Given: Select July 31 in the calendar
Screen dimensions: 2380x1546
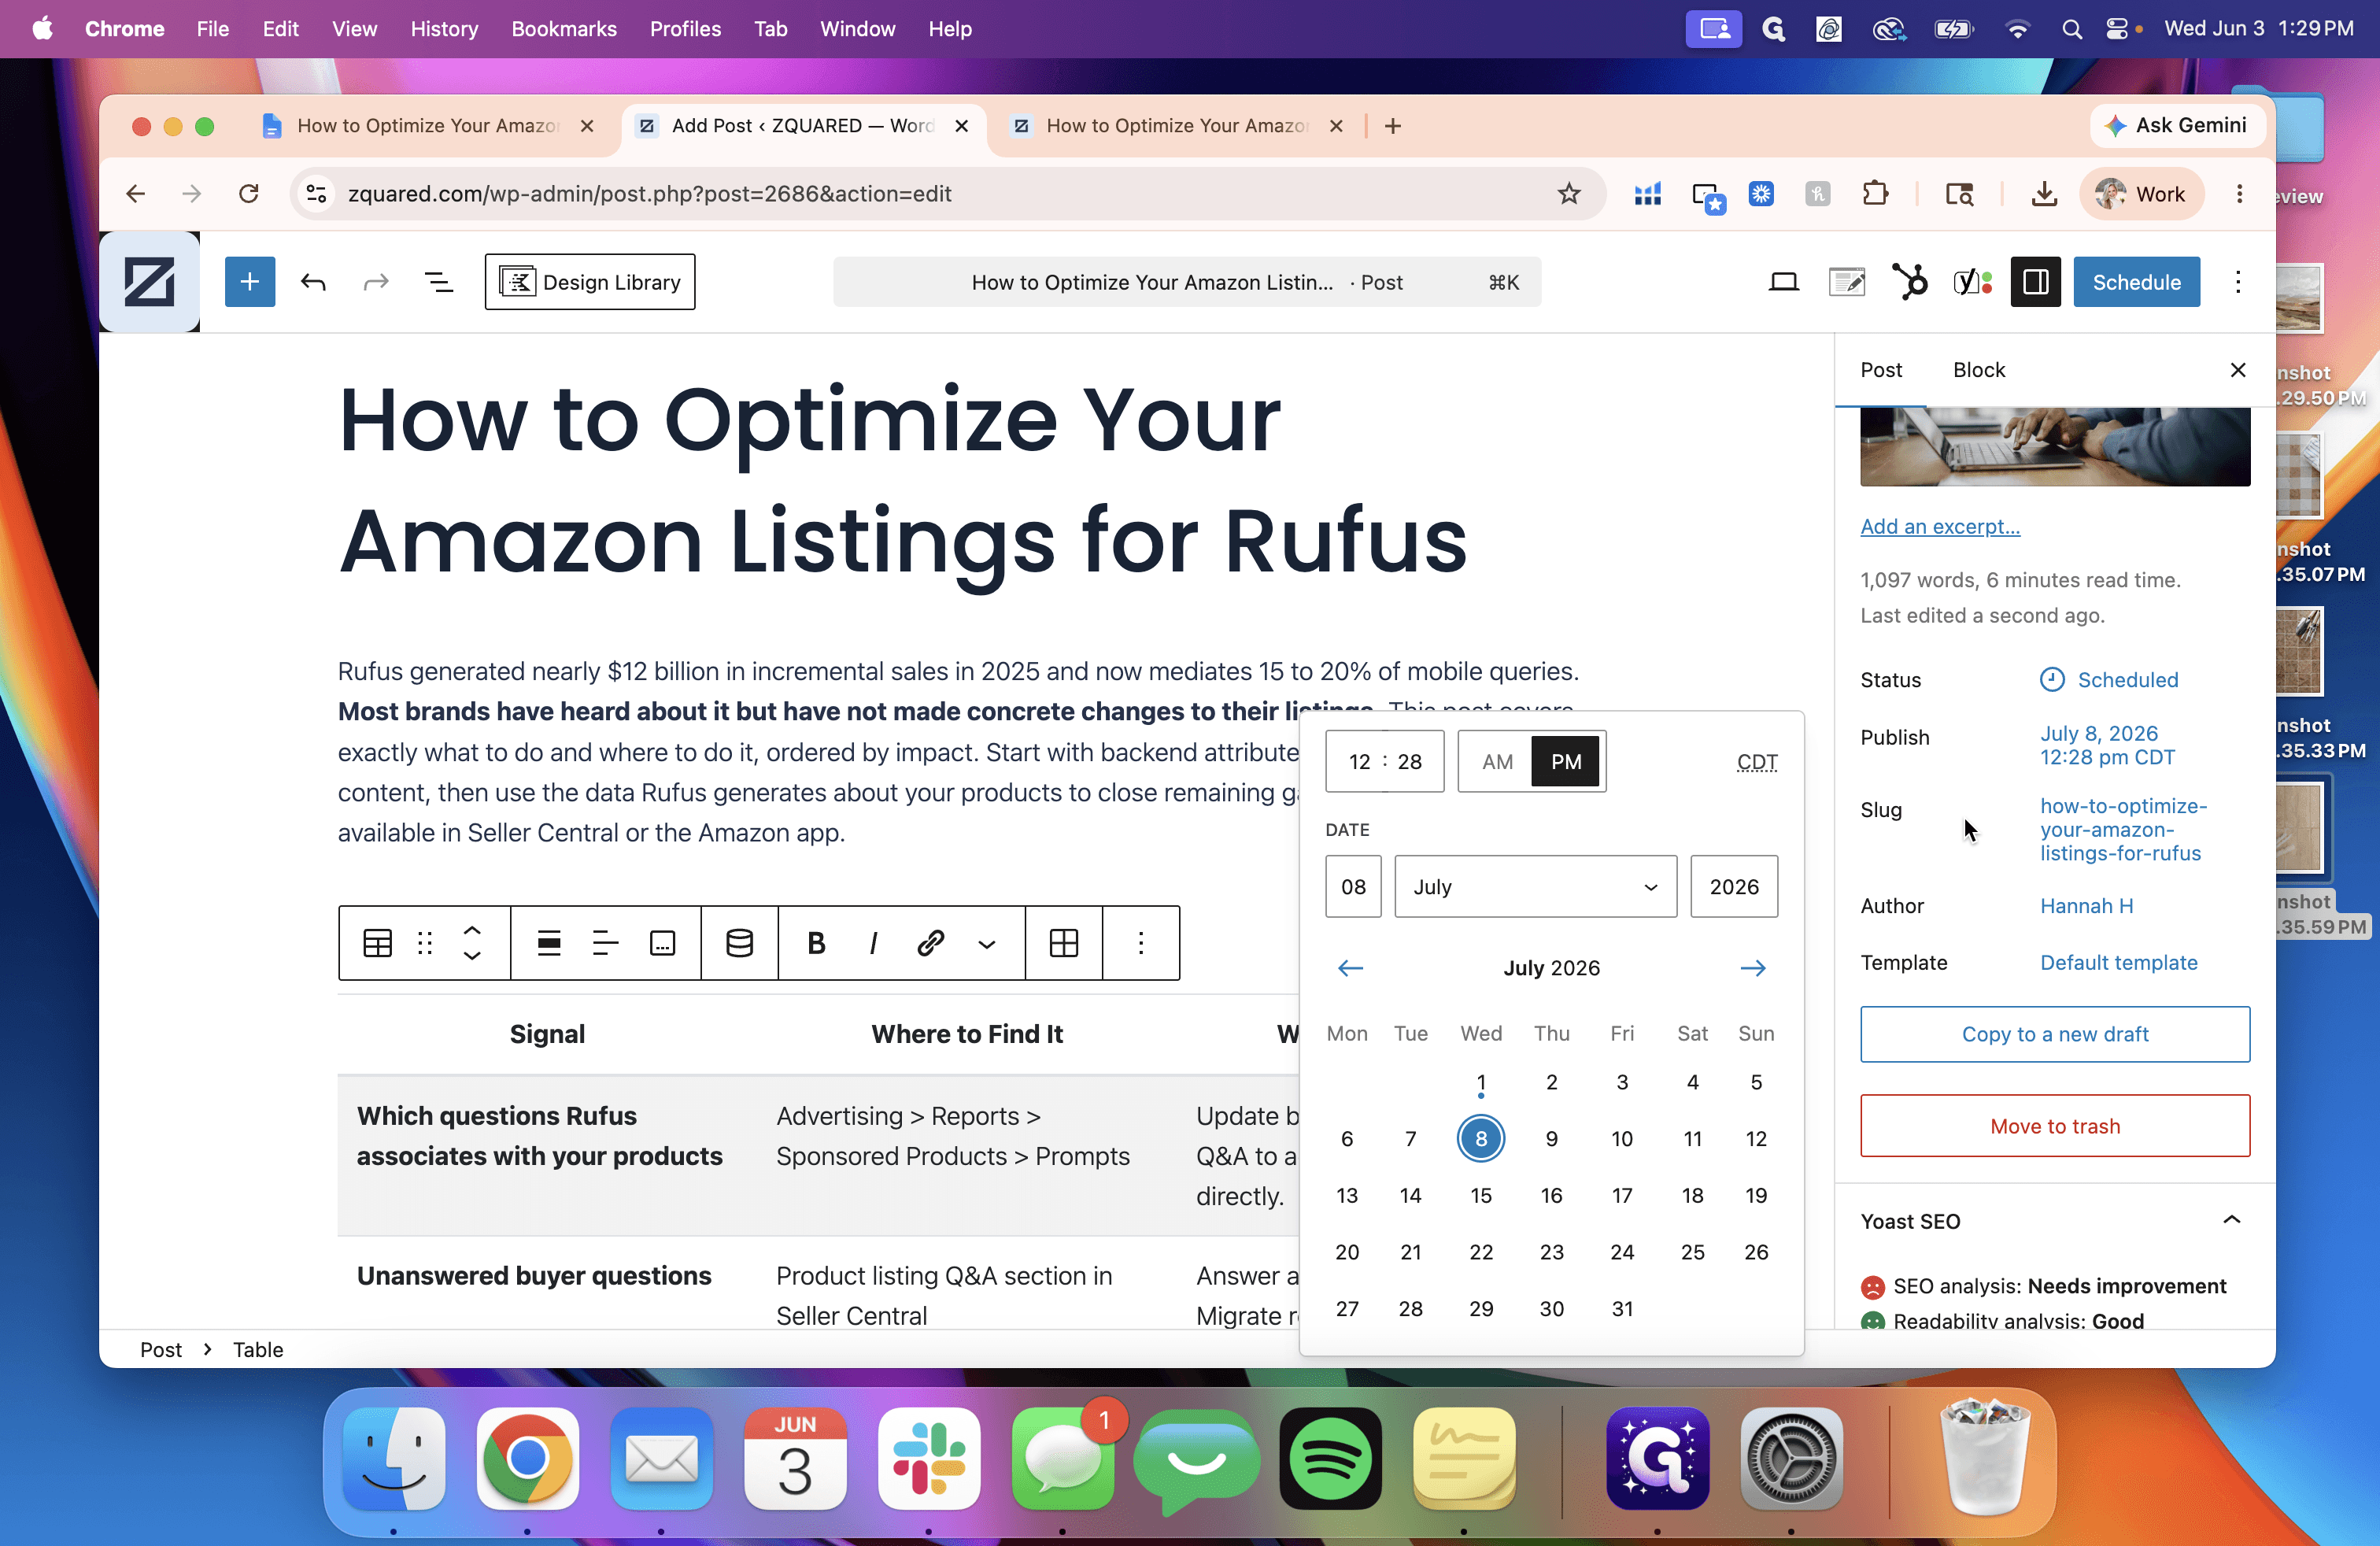Looking at the screenshot, I should pyautogui.click(x=1622, y=1309).
